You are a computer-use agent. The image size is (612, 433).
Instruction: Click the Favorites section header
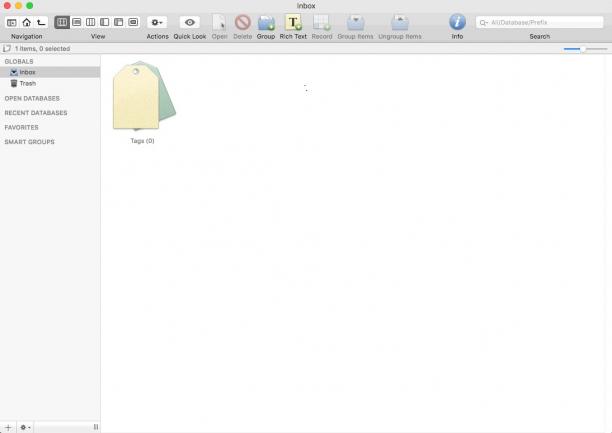[x=21, y=128]
